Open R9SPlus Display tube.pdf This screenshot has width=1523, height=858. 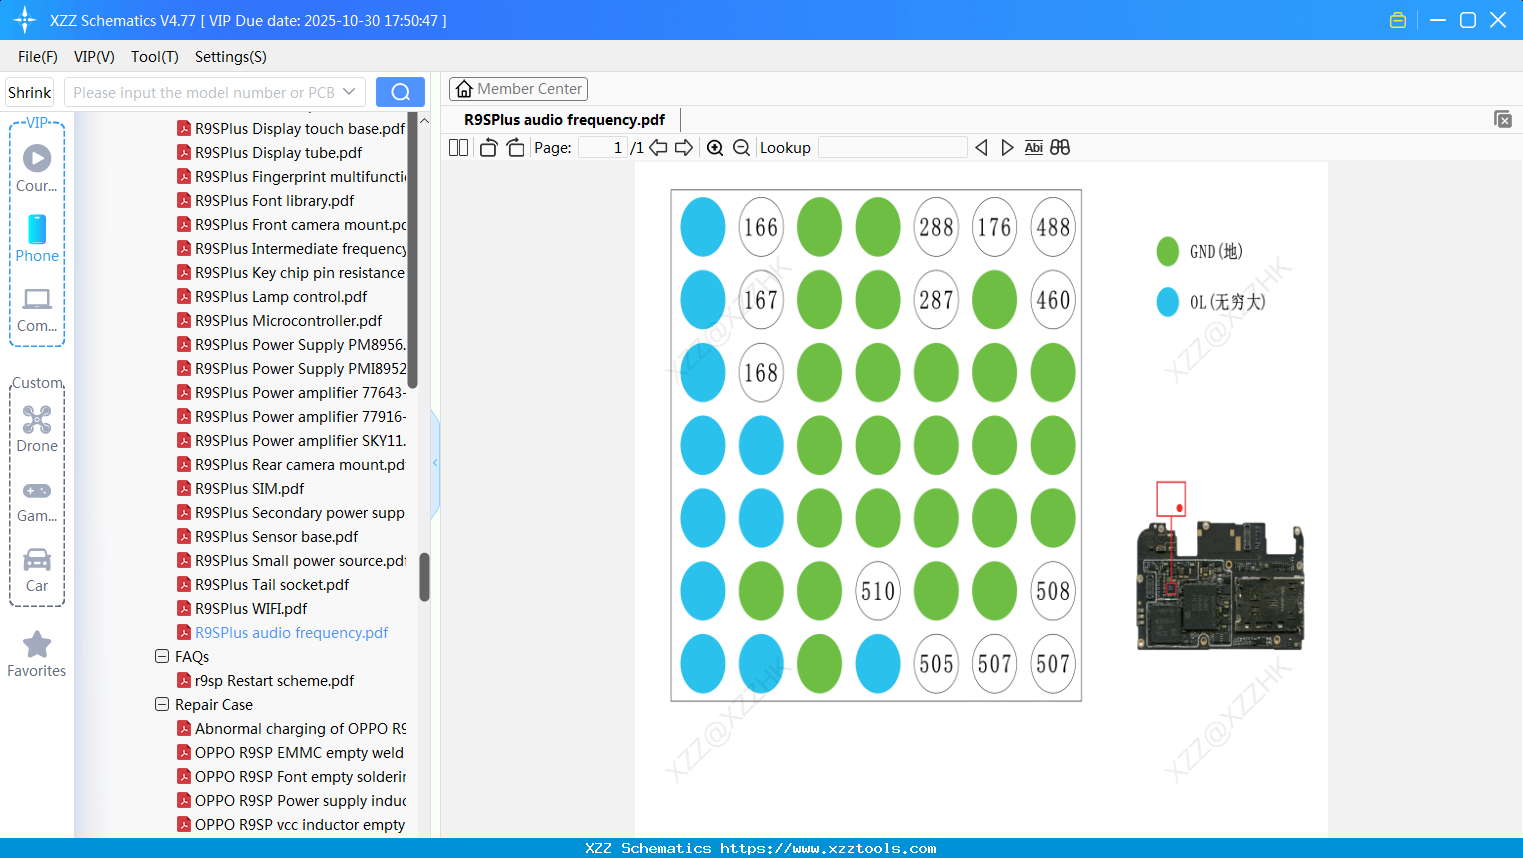point(269,153)
